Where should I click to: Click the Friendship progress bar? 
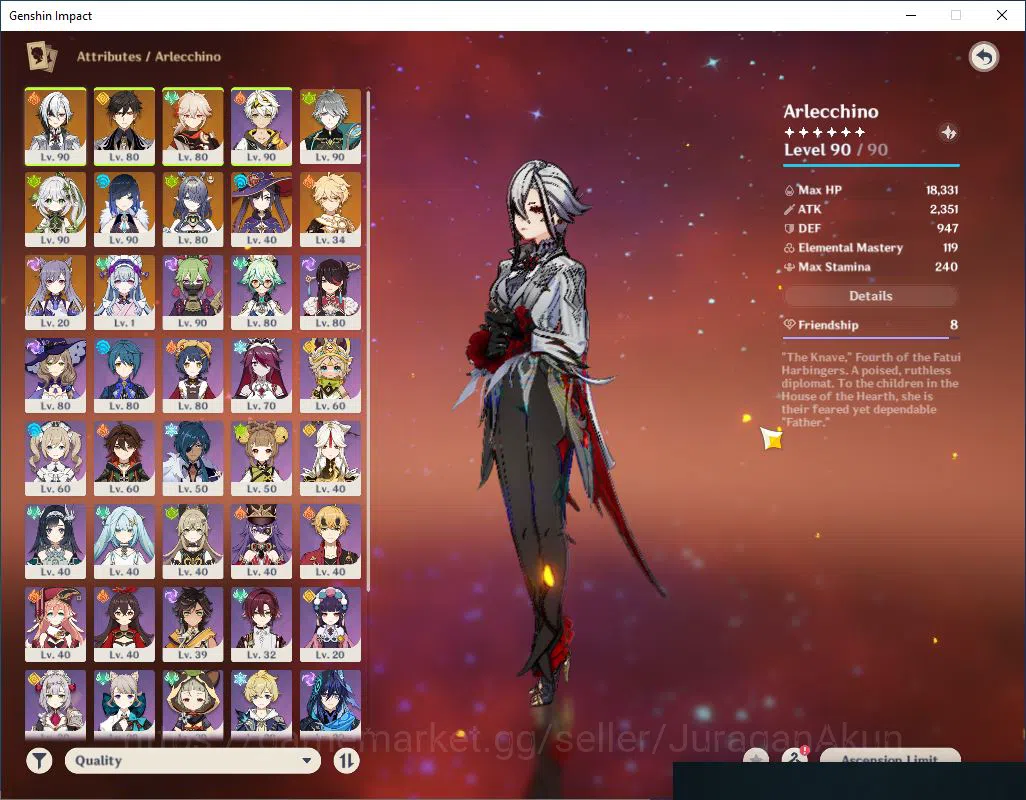coord(871,338)
